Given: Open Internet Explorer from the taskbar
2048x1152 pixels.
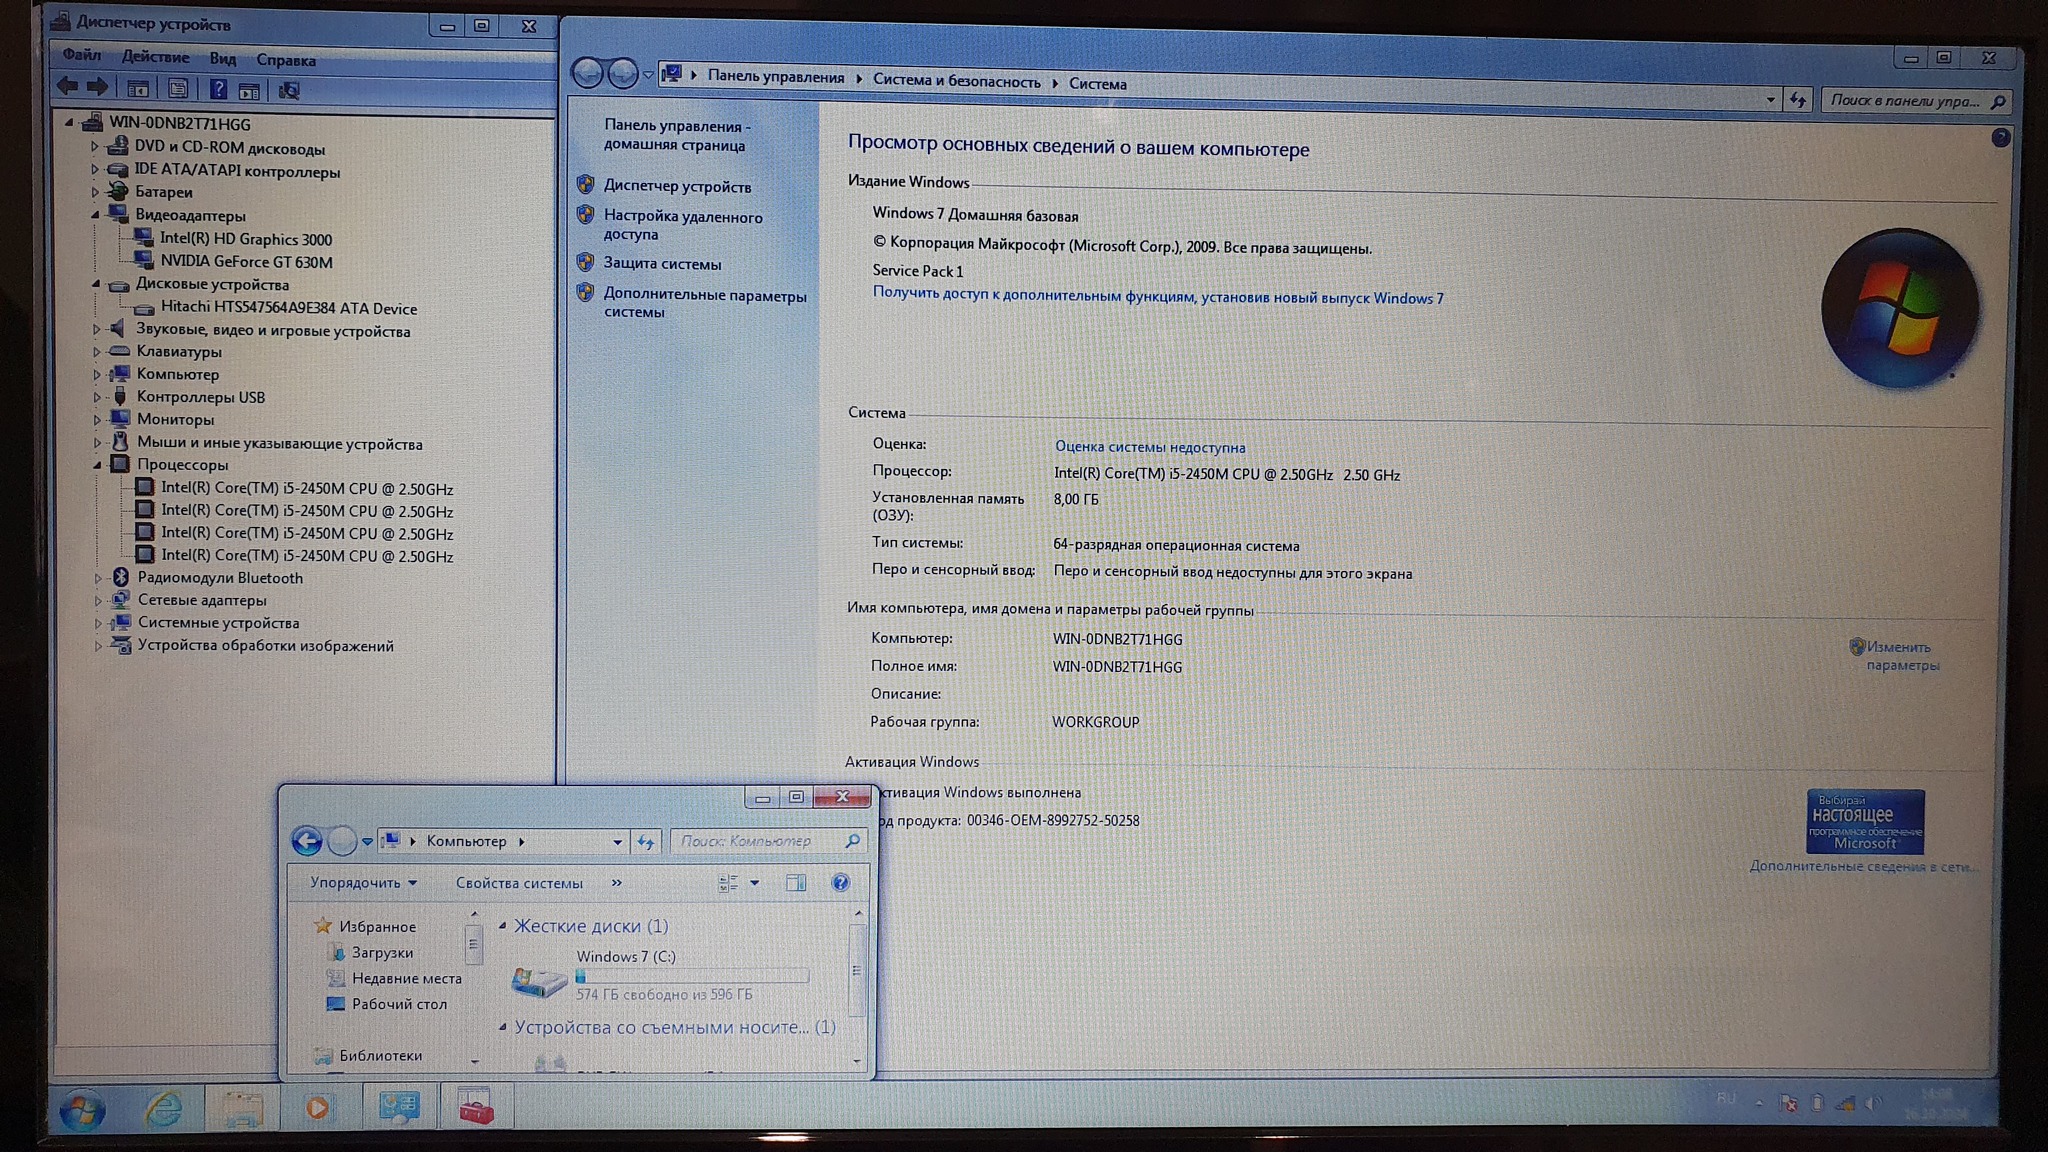Looking at the screenshot, I should pyautogui.click(x=163, y=1108).
